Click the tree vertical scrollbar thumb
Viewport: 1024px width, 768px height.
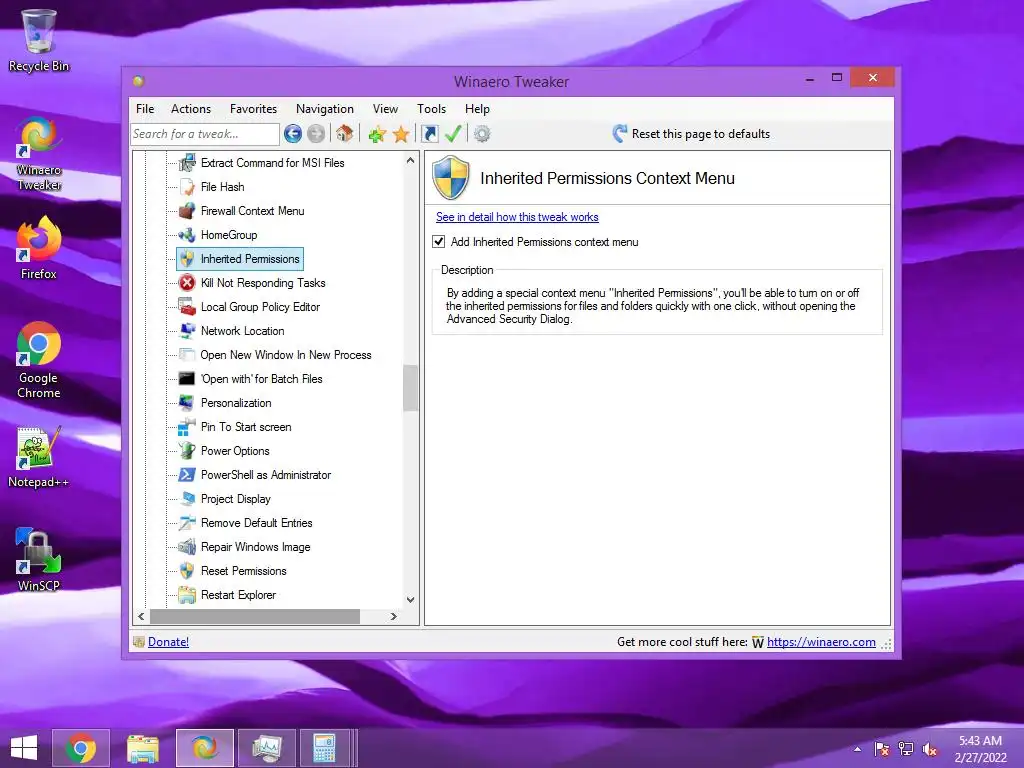[x=410, y=388]
